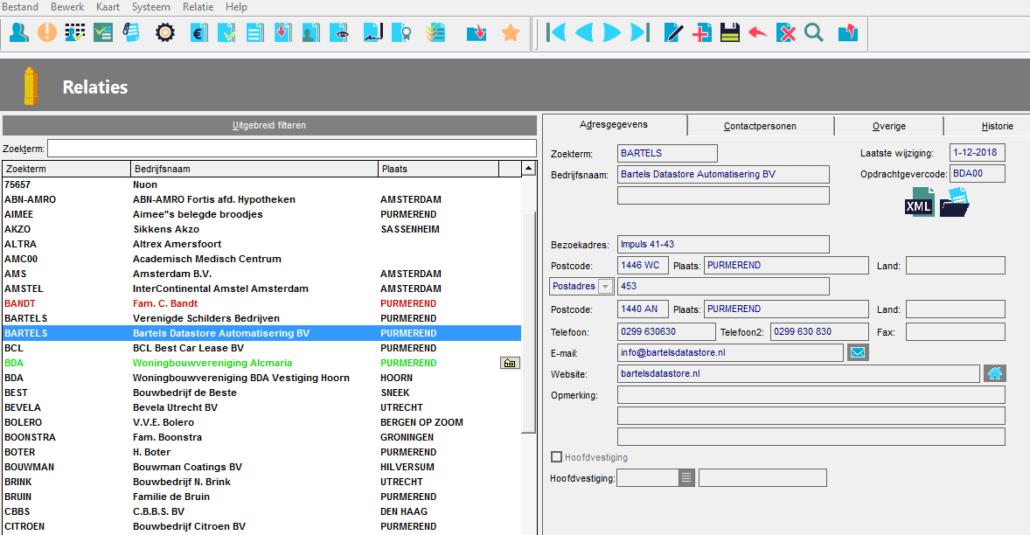Image resolution: width=1030 pixels, height=535 pixels.
Task: Click the two-persons relations toolbar icon
Action: pos(19,32)
